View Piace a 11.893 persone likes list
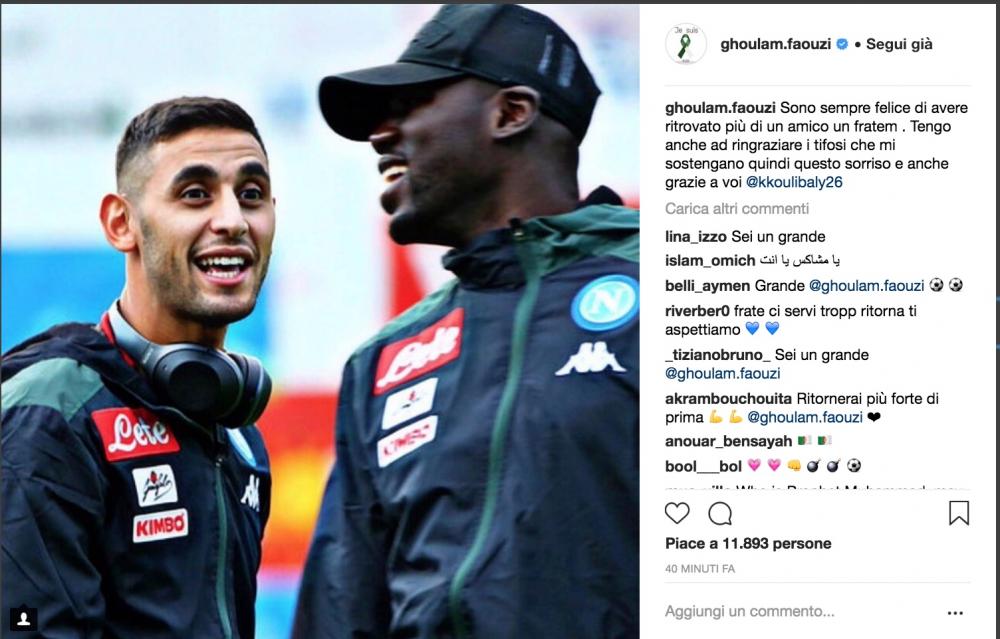 748,543
